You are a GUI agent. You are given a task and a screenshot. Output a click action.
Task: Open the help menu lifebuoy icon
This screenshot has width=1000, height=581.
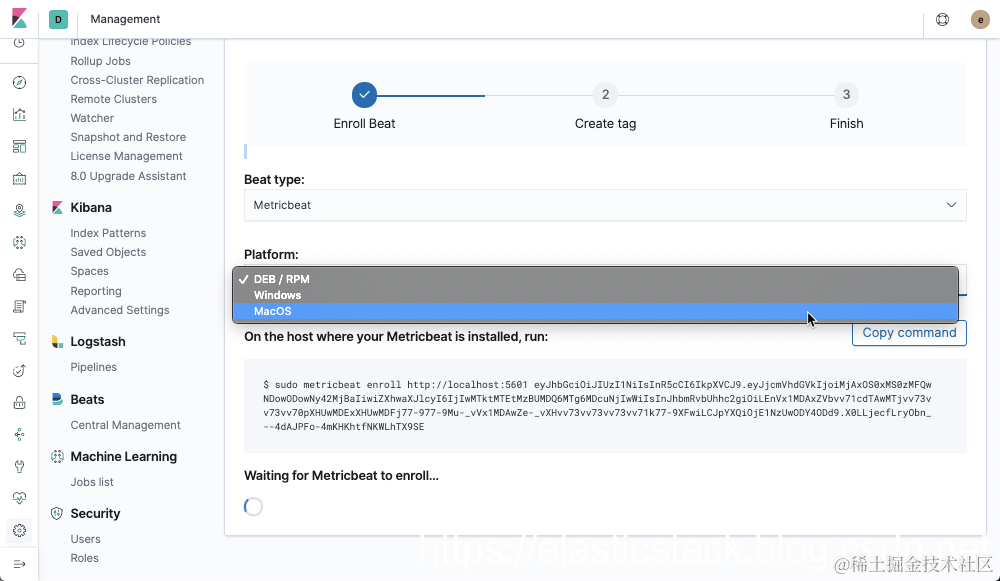tap(942, 20)
